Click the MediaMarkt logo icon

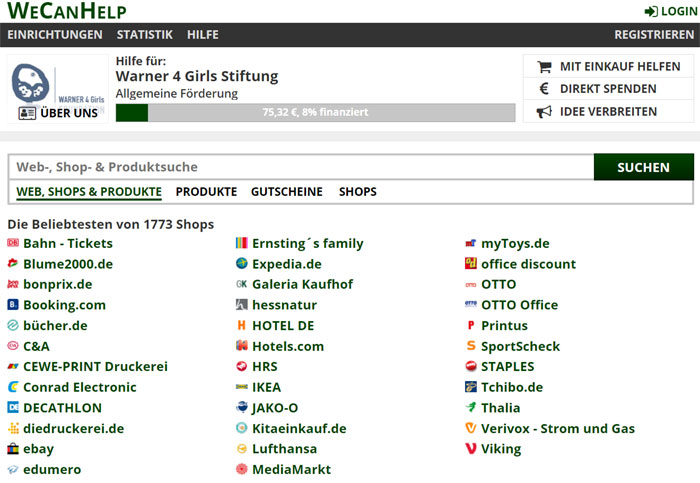point(241,469)
